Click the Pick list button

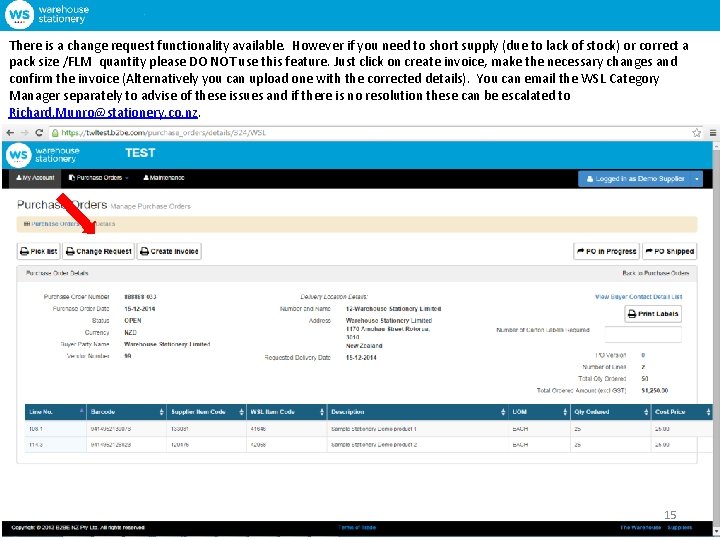pos(39,252)
